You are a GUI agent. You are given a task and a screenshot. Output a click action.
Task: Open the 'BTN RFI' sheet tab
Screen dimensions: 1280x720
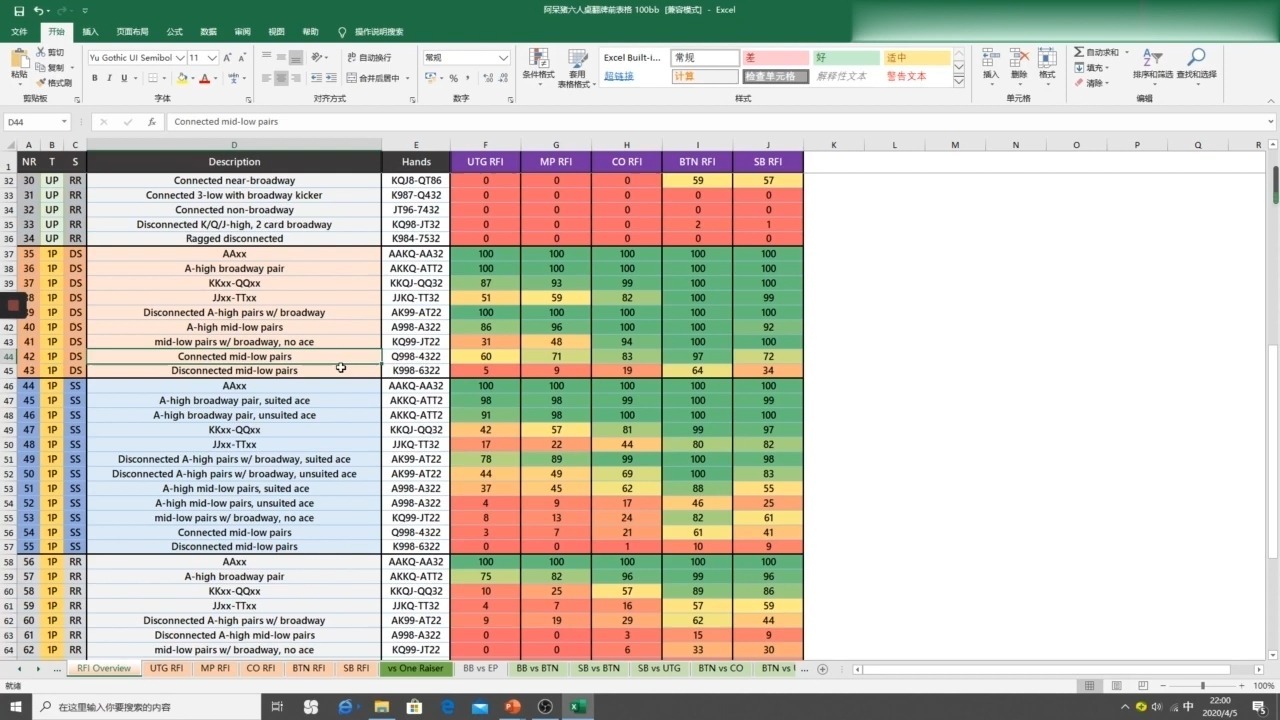click(x=308, y=668)
